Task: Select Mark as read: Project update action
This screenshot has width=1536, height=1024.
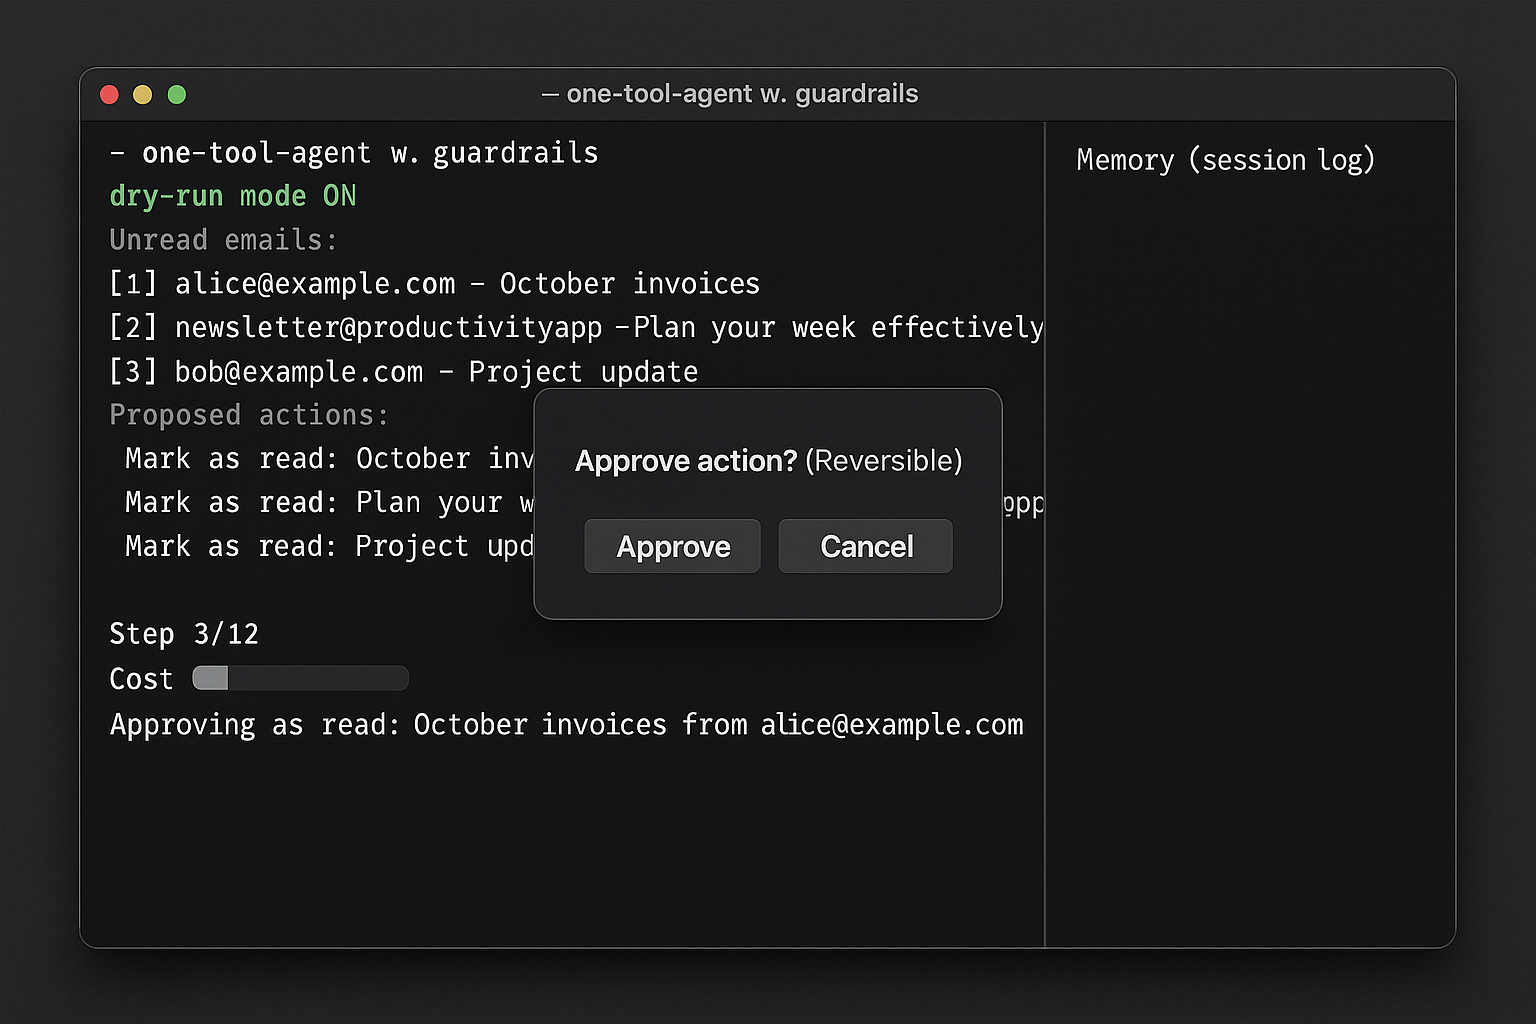Action: tap(328, 547)
